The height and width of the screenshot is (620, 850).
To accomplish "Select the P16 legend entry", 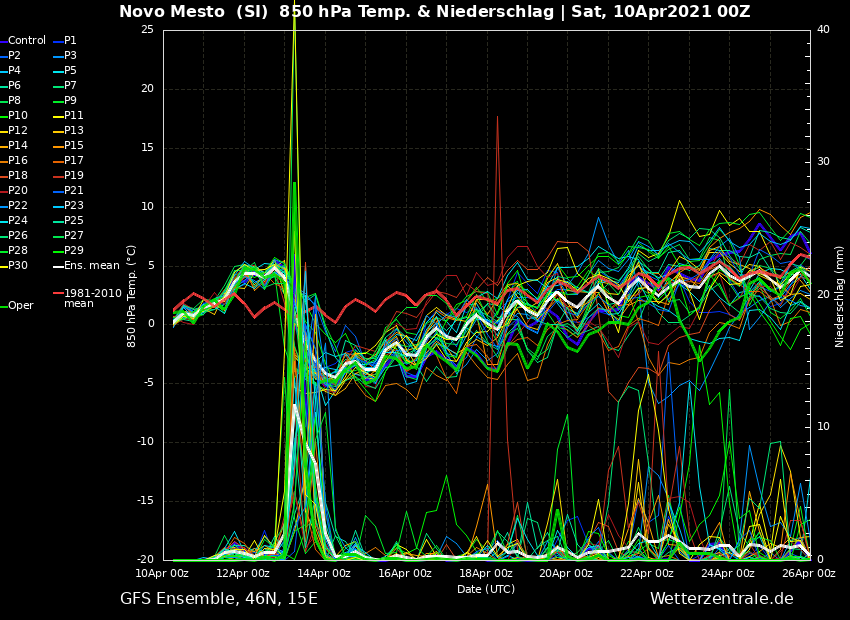I will [18, 161].
